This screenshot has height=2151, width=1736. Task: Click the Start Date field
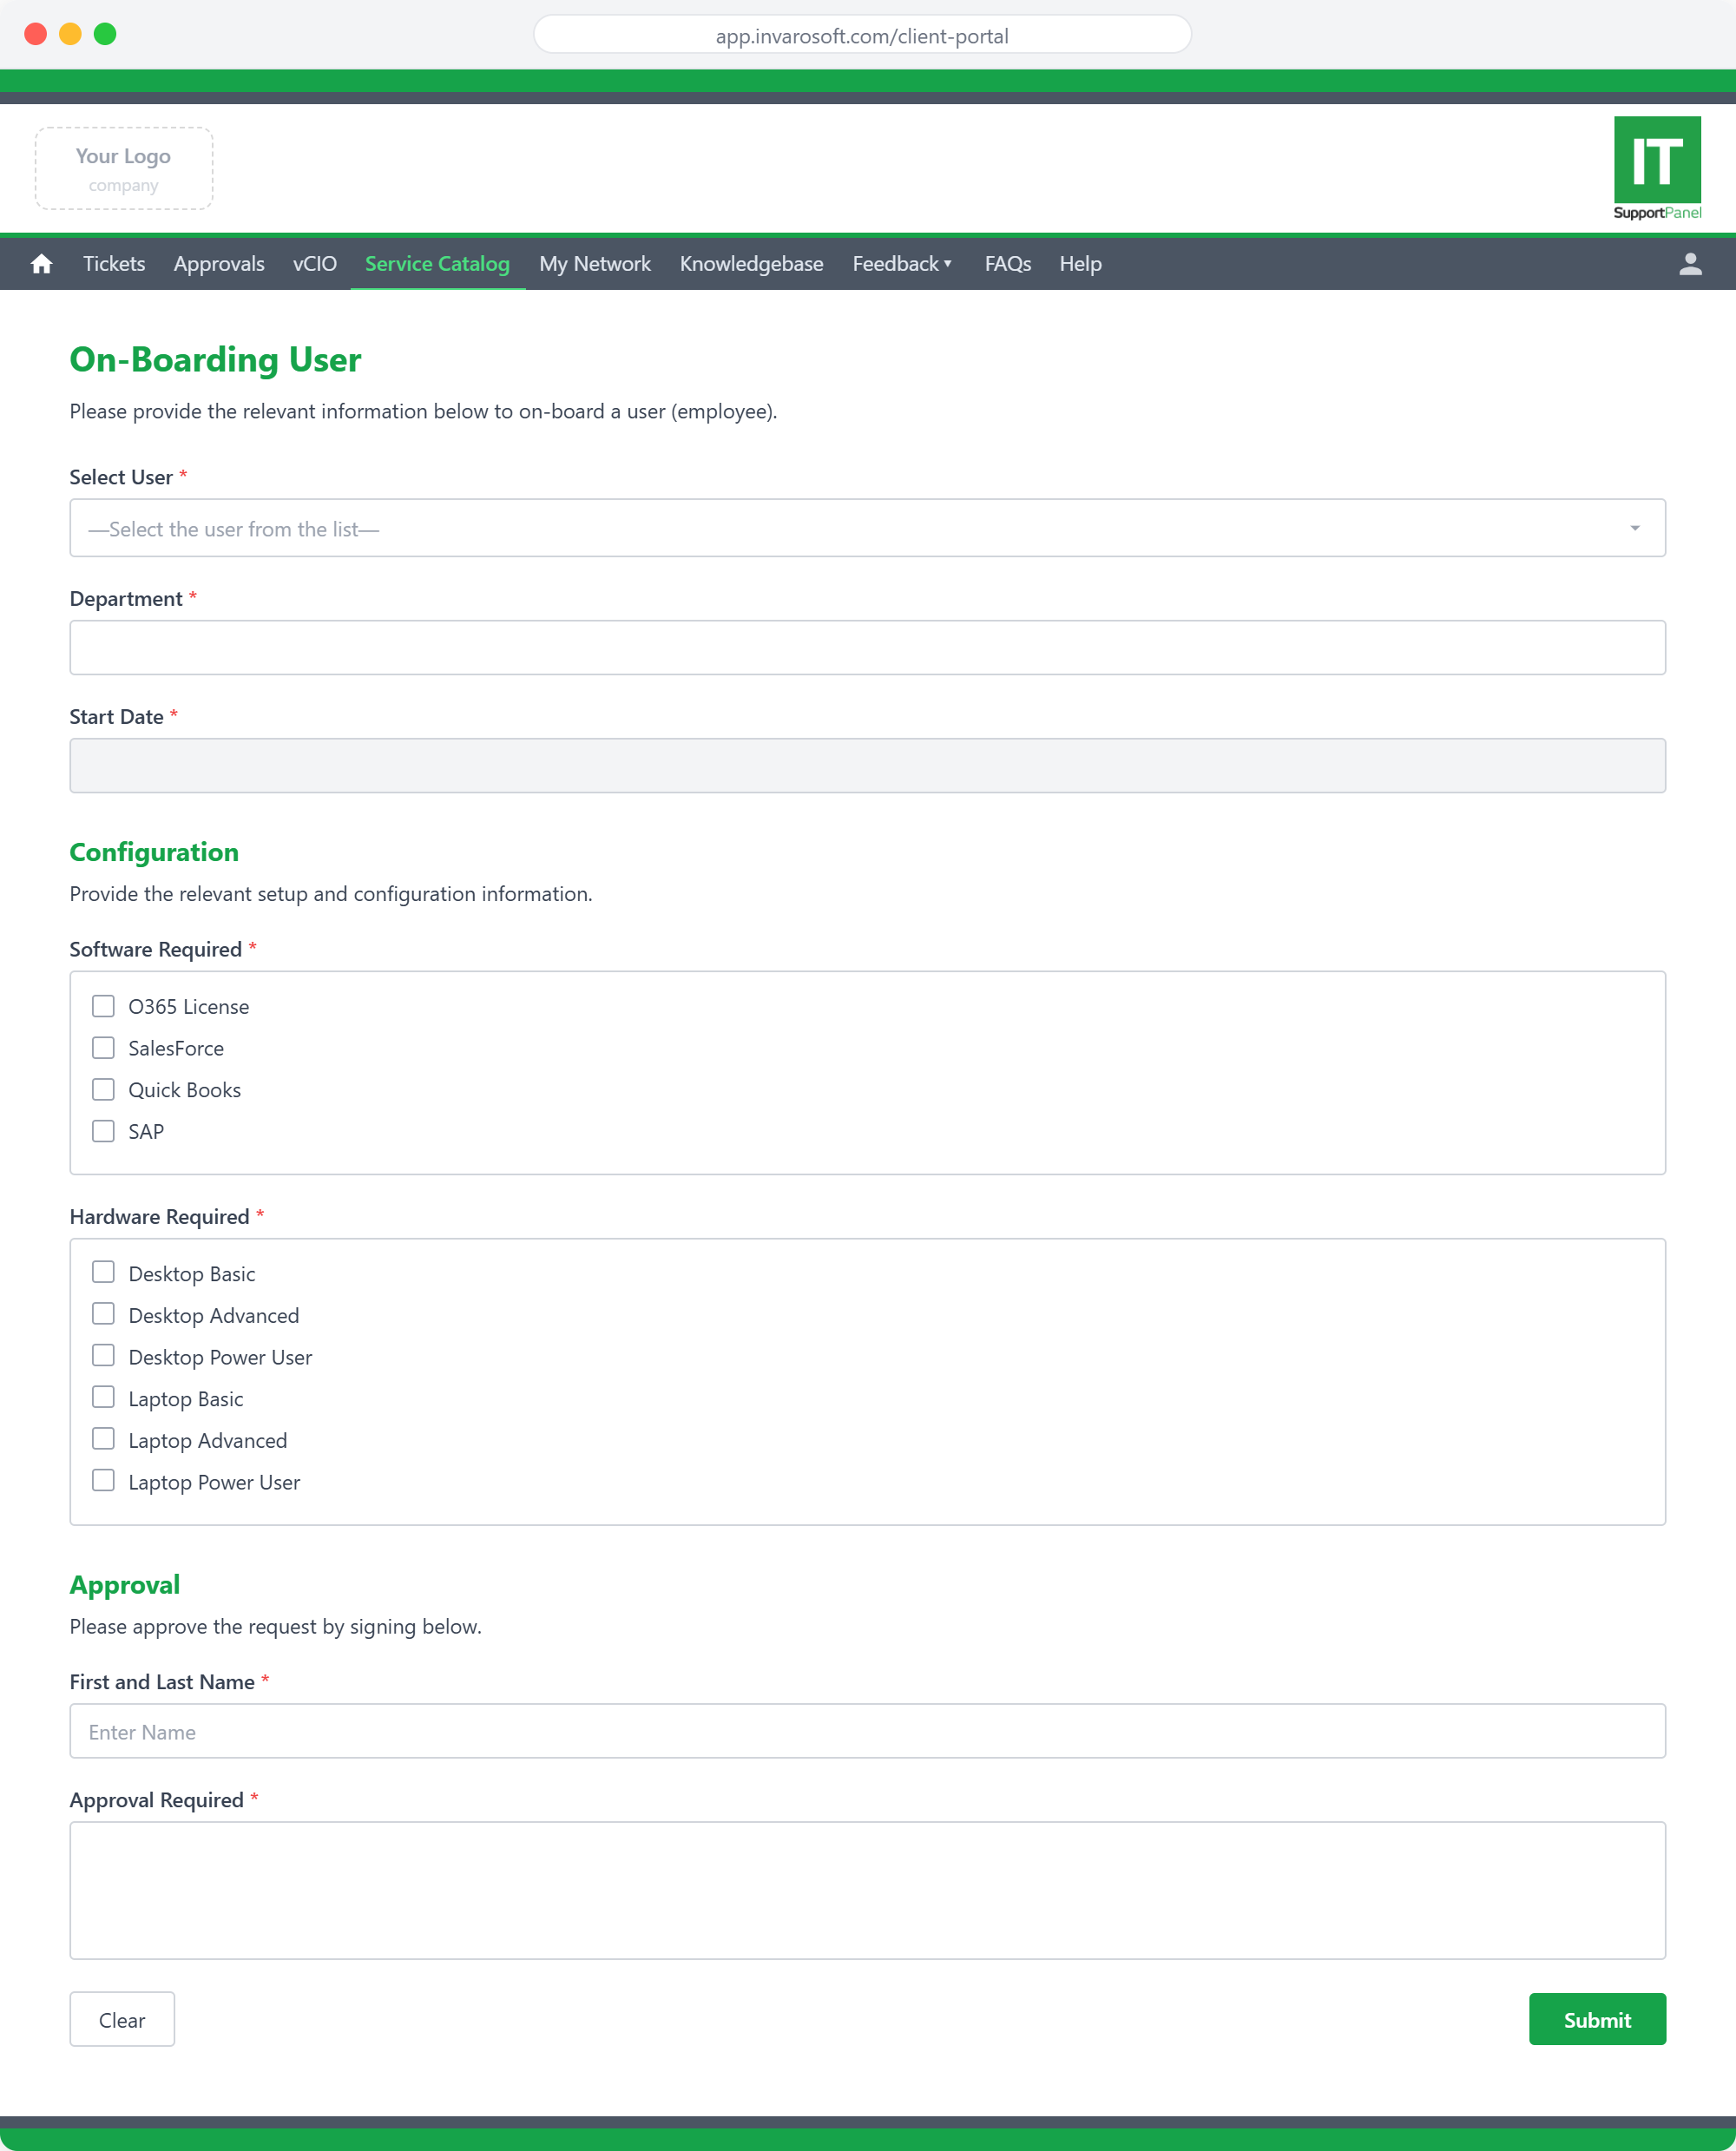tap(867, 766)
